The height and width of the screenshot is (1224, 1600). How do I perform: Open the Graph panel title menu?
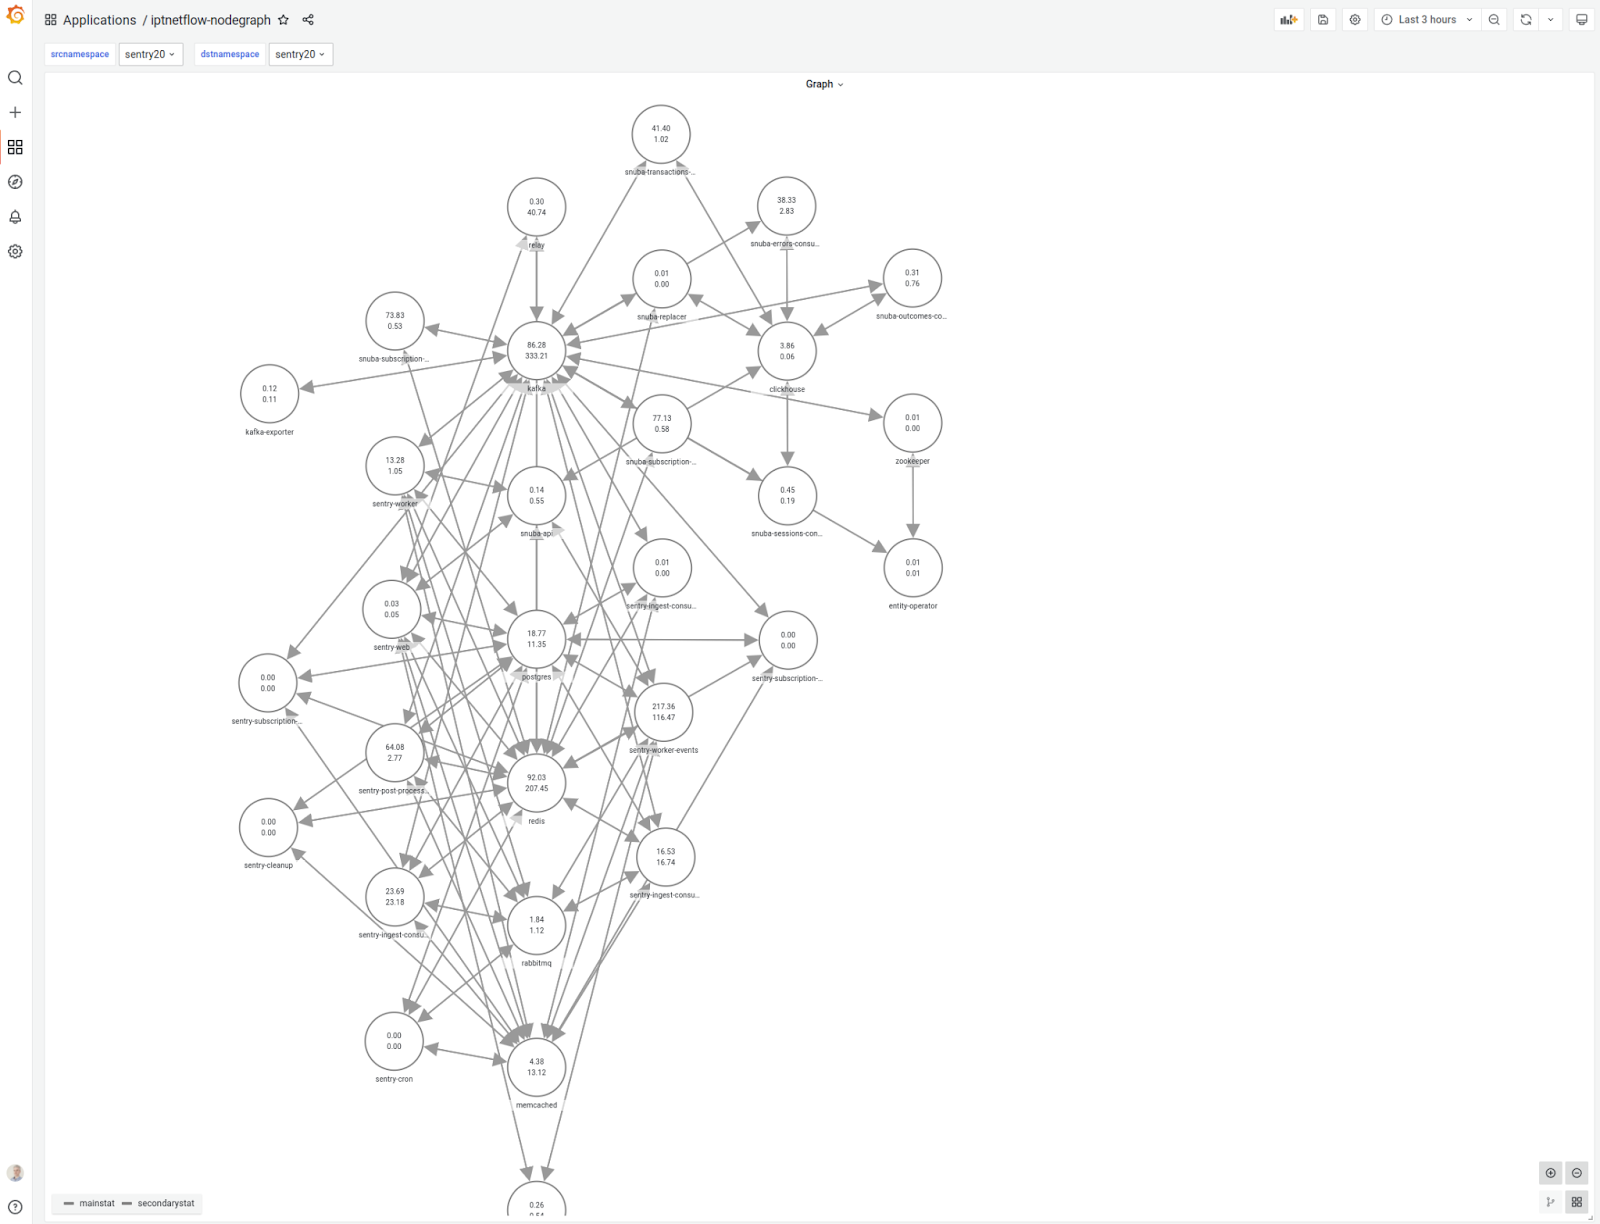pyautogui.click(x=824, y=85)
